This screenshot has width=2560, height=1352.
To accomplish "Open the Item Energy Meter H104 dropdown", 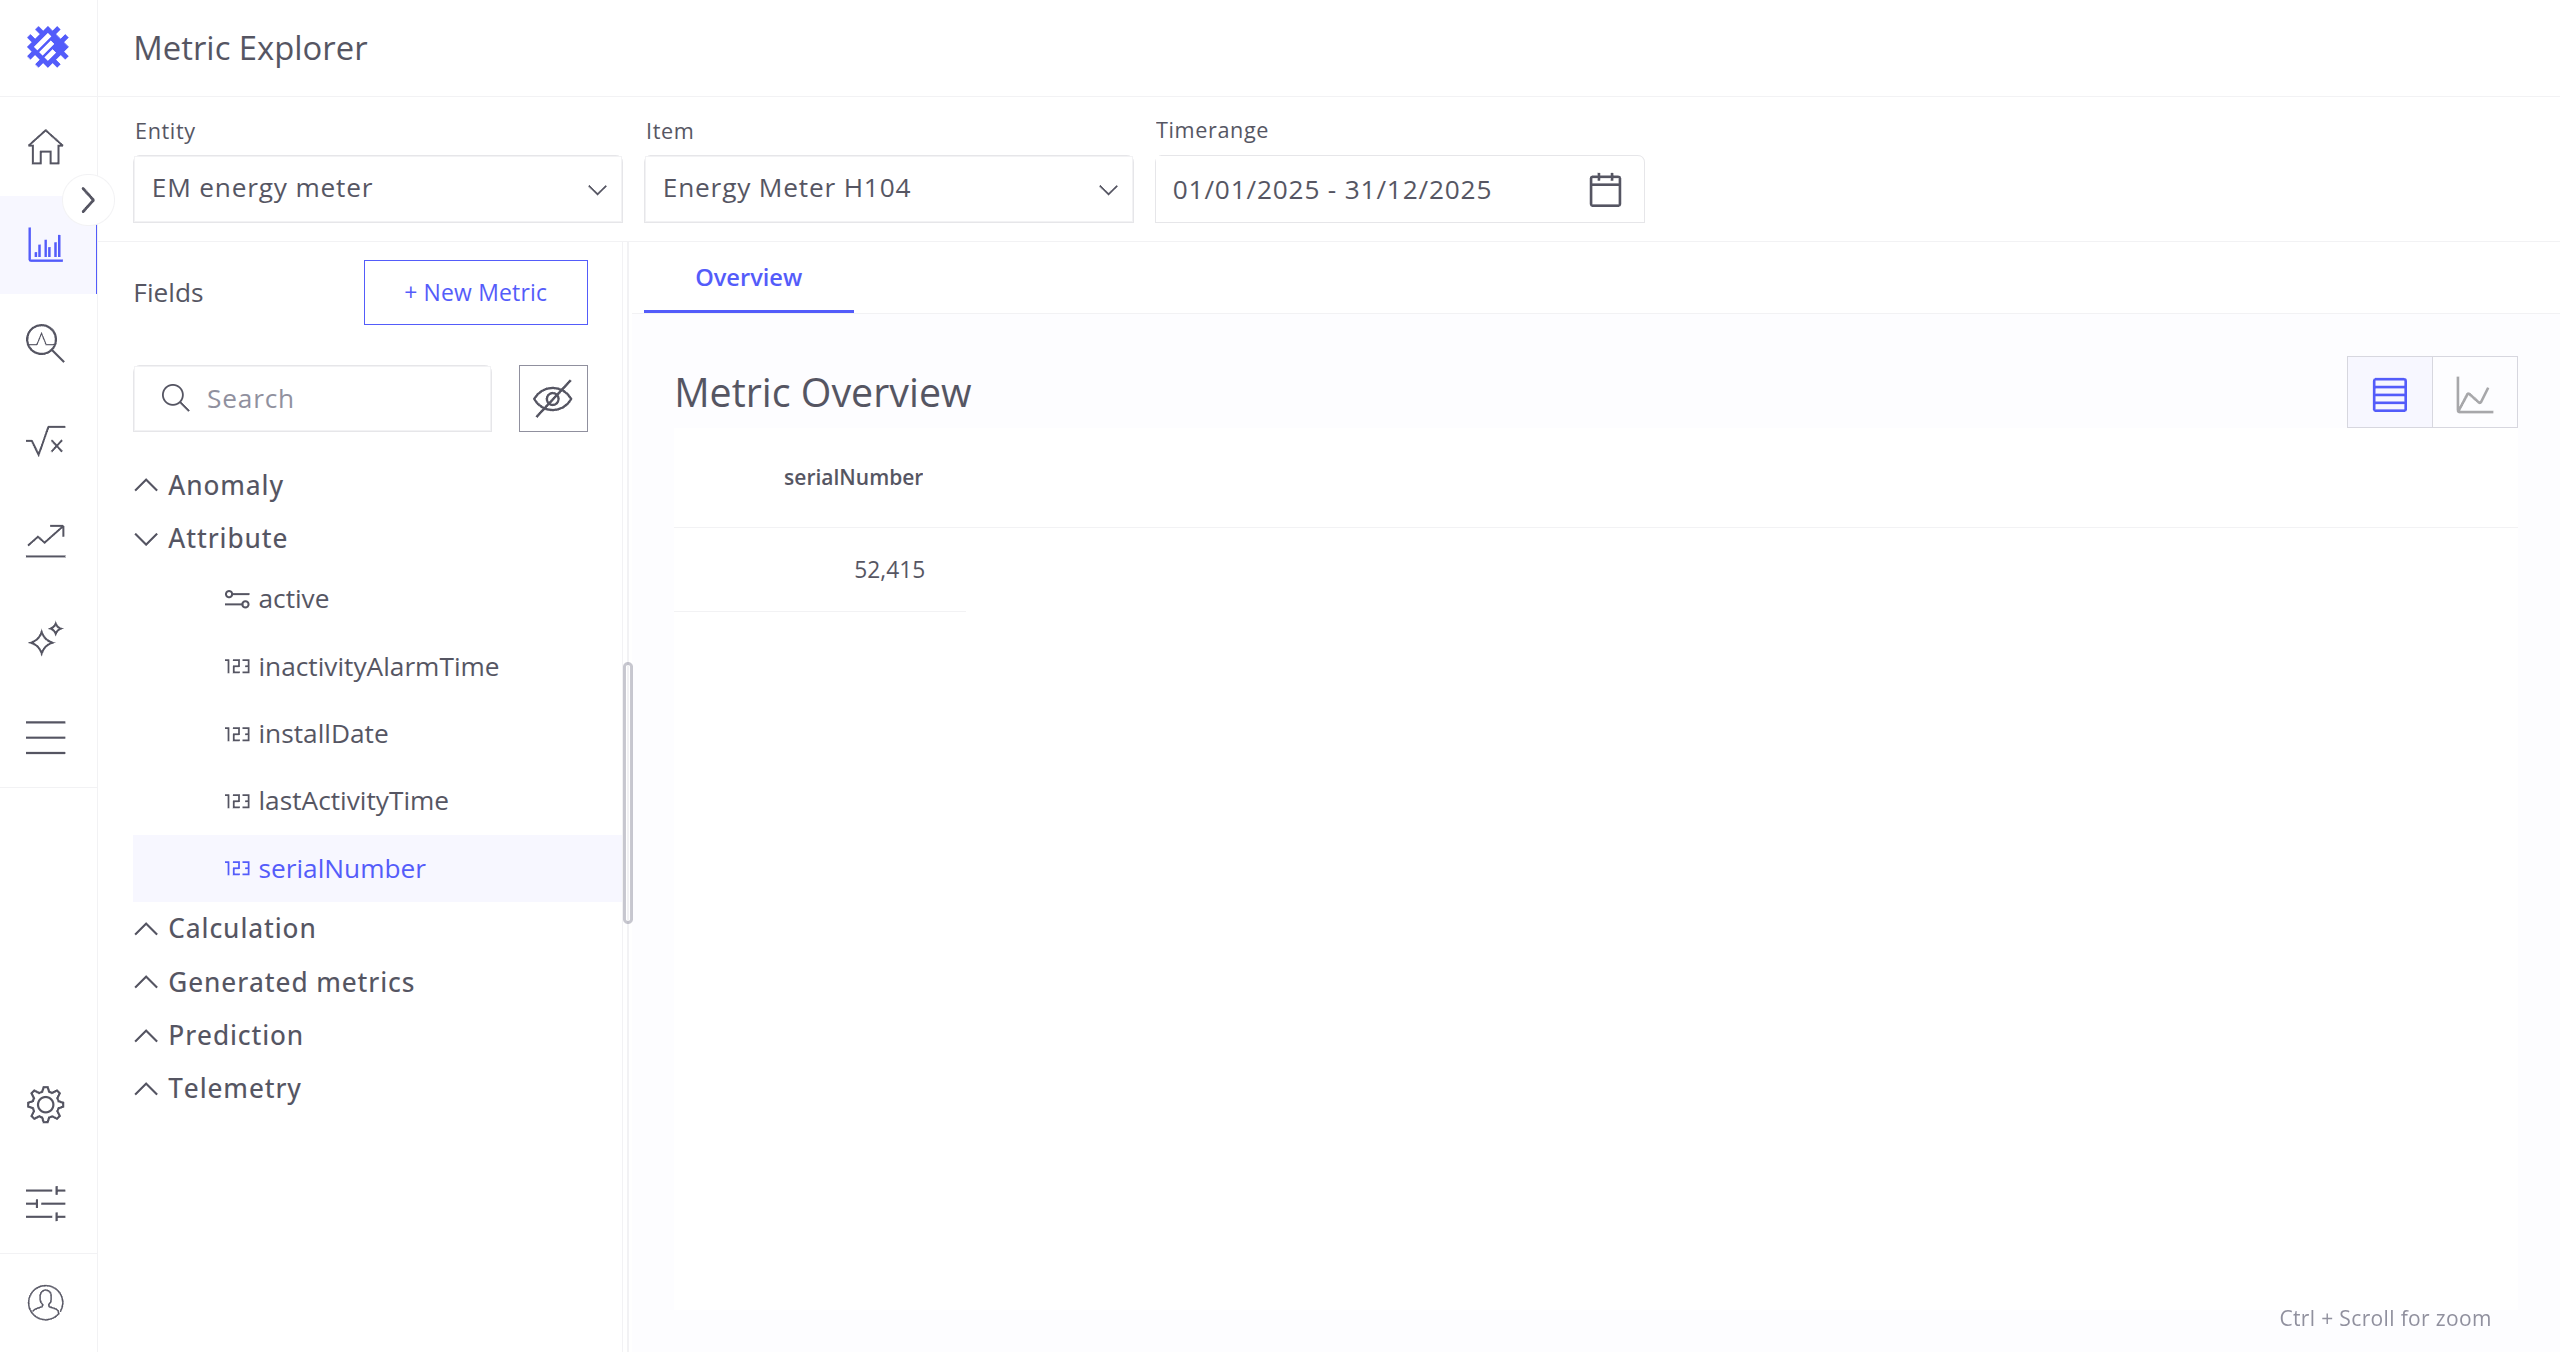I will 888,189.
